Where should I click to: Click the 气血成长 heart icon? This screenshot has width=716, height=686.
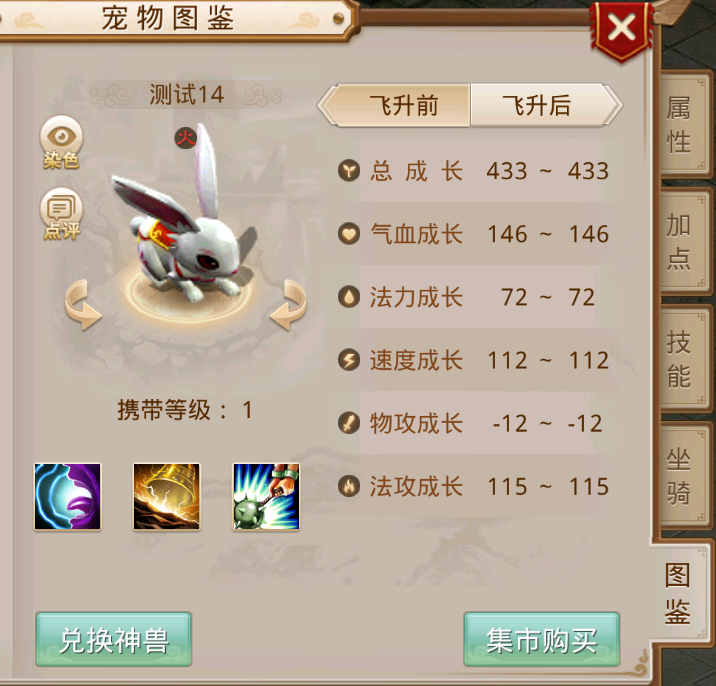click(349, 234)
